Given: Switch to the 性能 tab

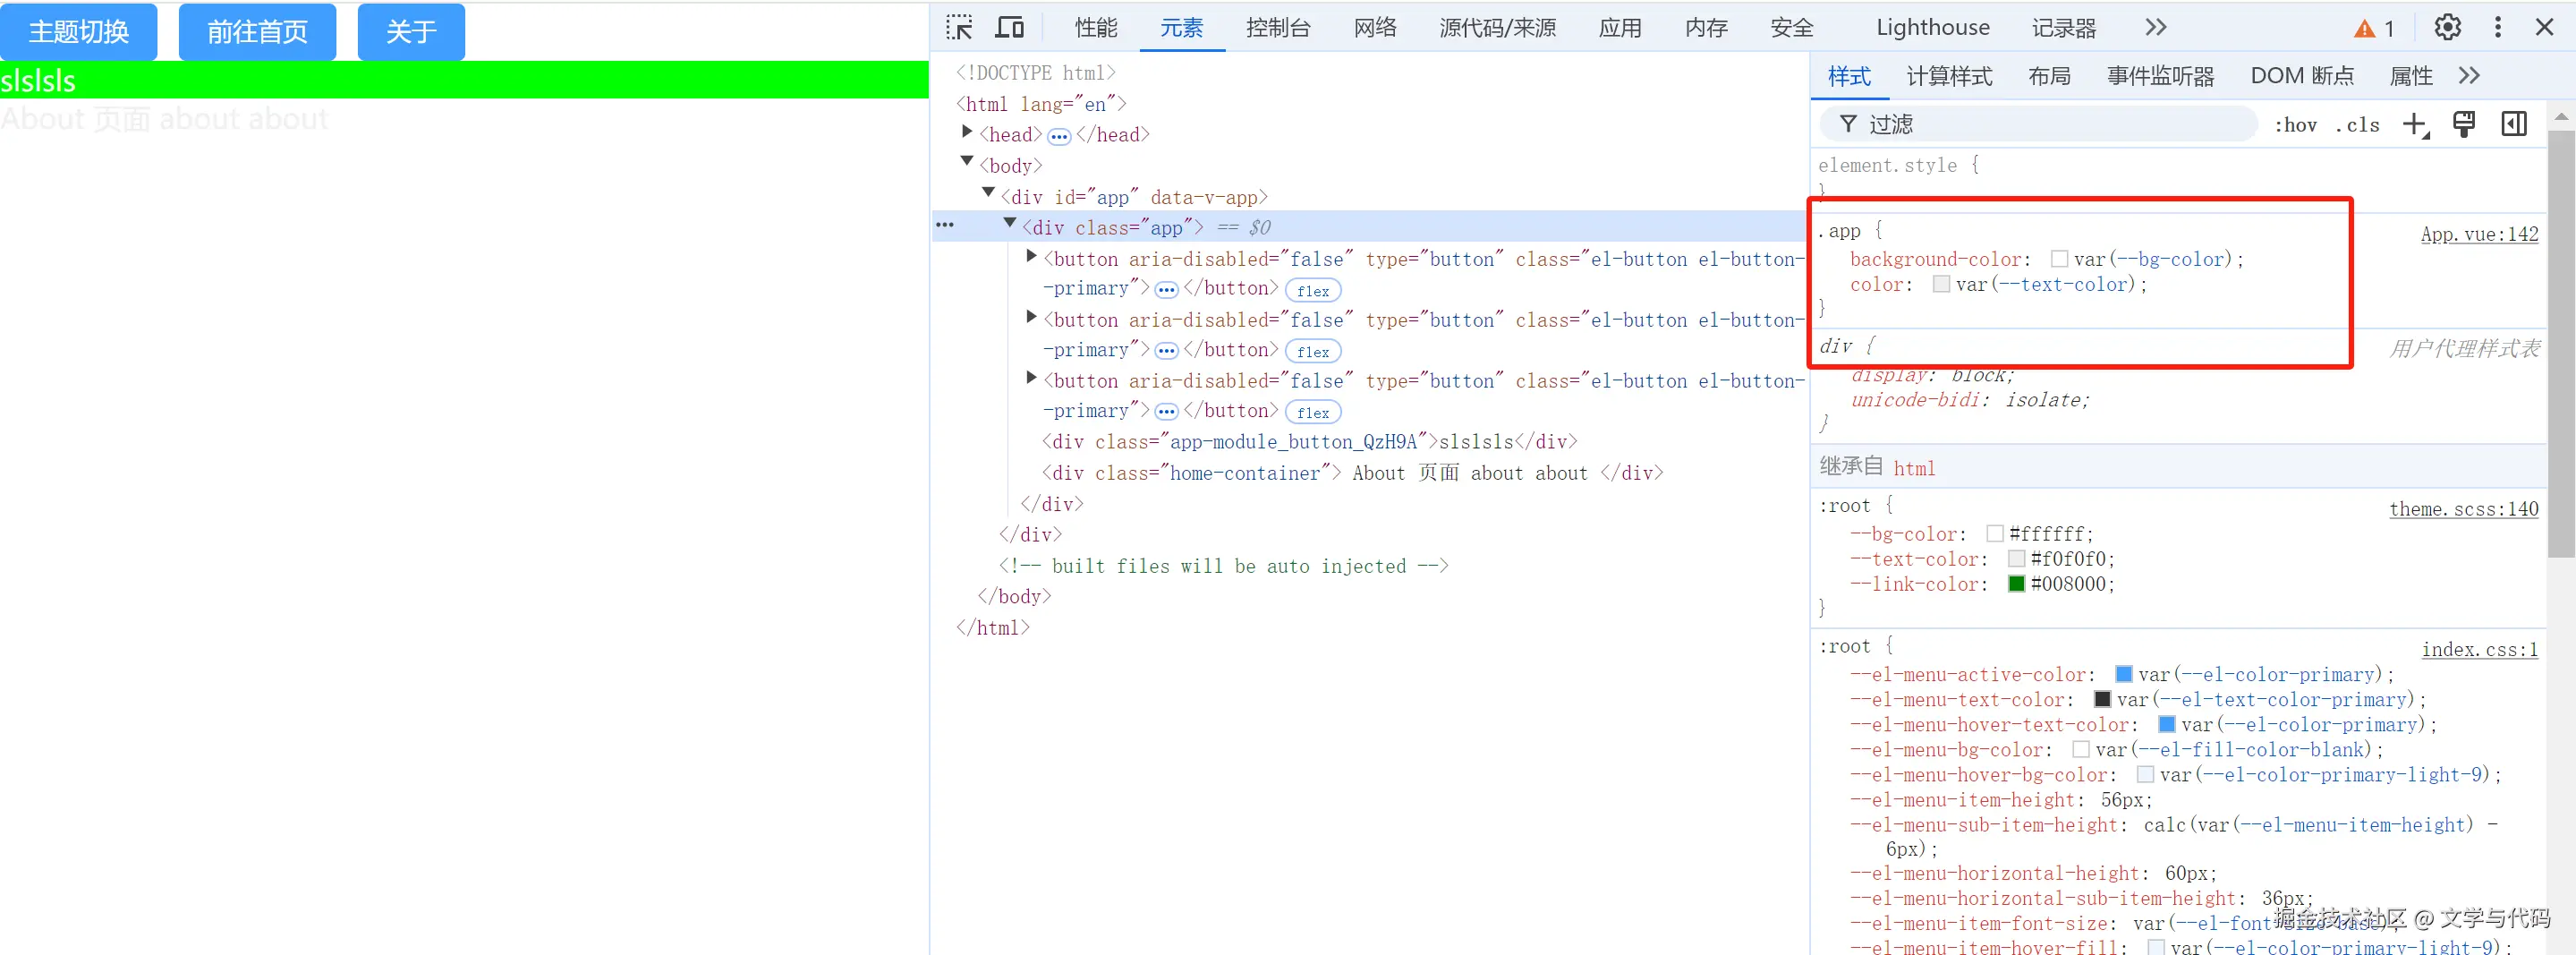Looking at the screenshot, I should [1096, 28].
